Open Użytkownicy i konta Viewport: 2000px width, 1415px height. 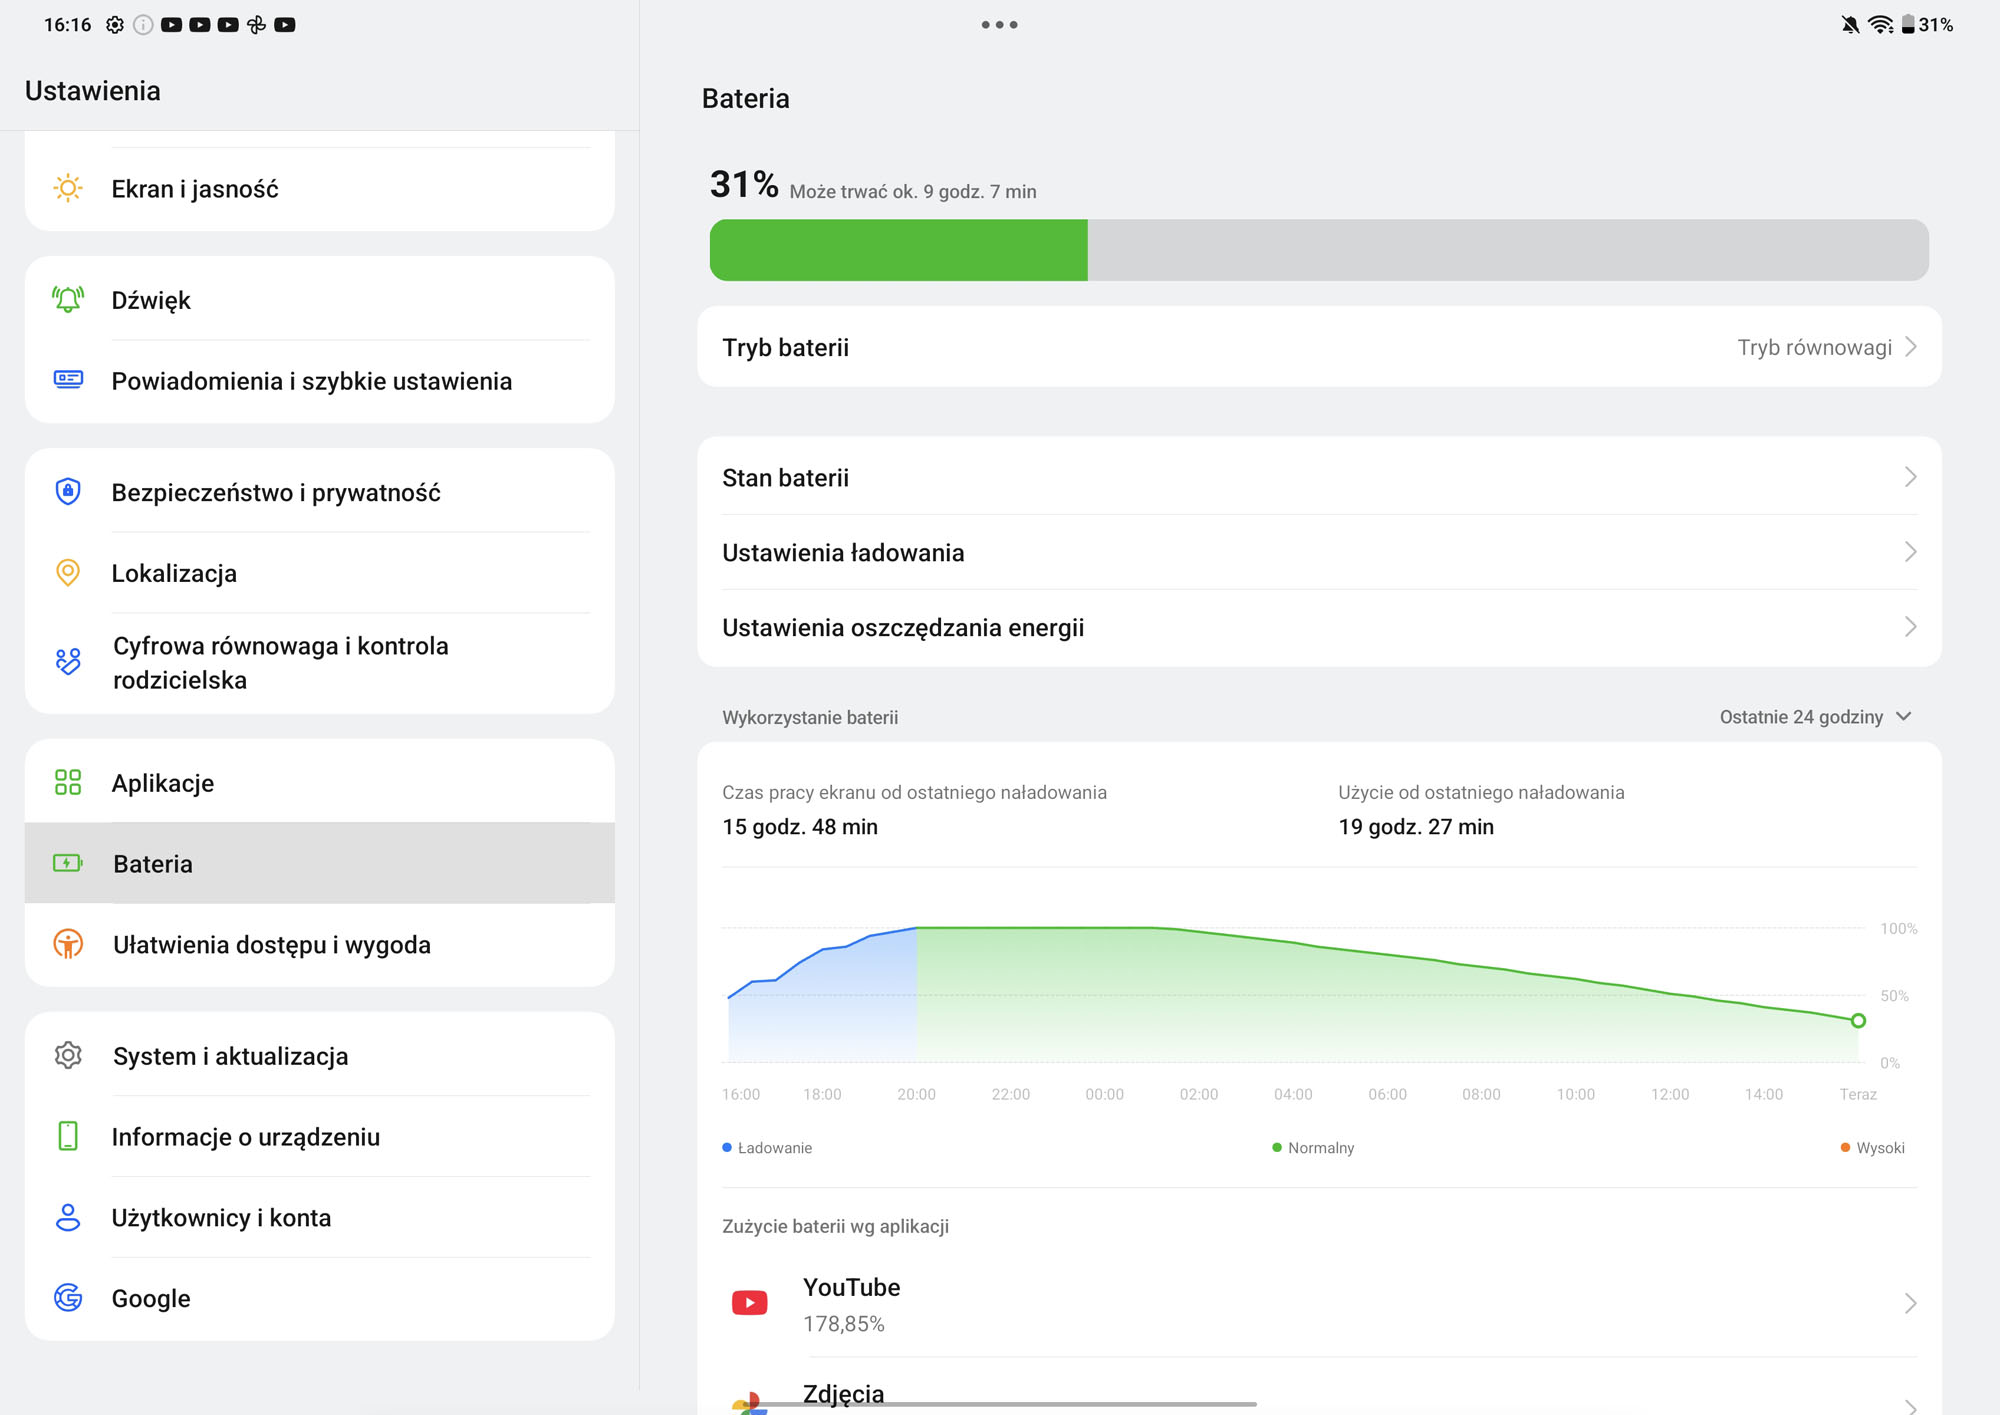click(x=320, y=1217)
